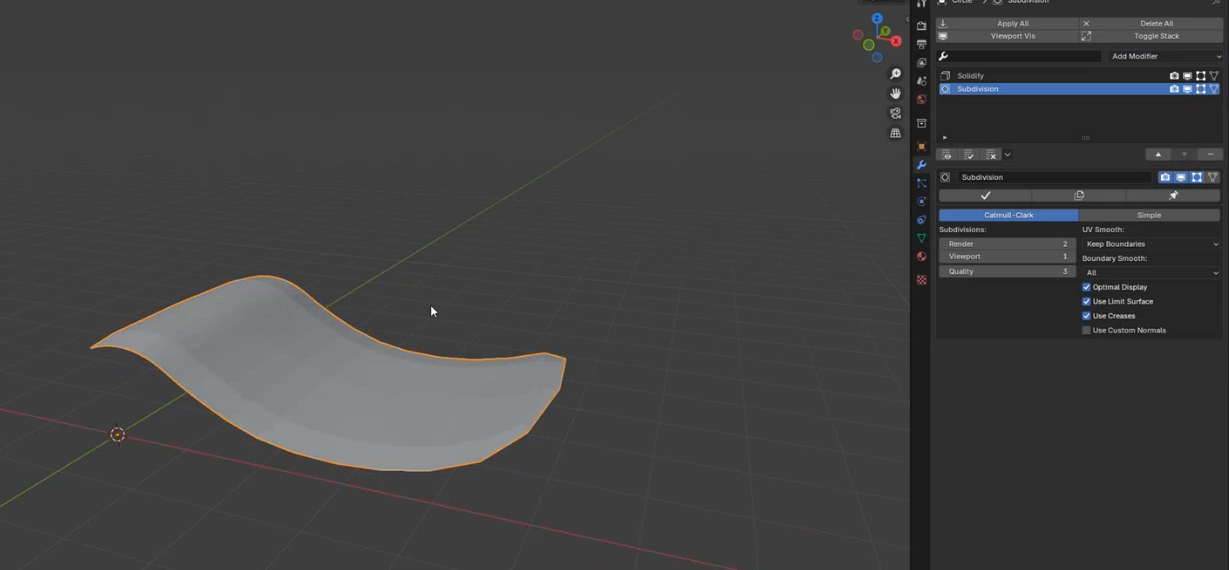
Task: Click the Toggle Stack button
Action: point(1150,36)
